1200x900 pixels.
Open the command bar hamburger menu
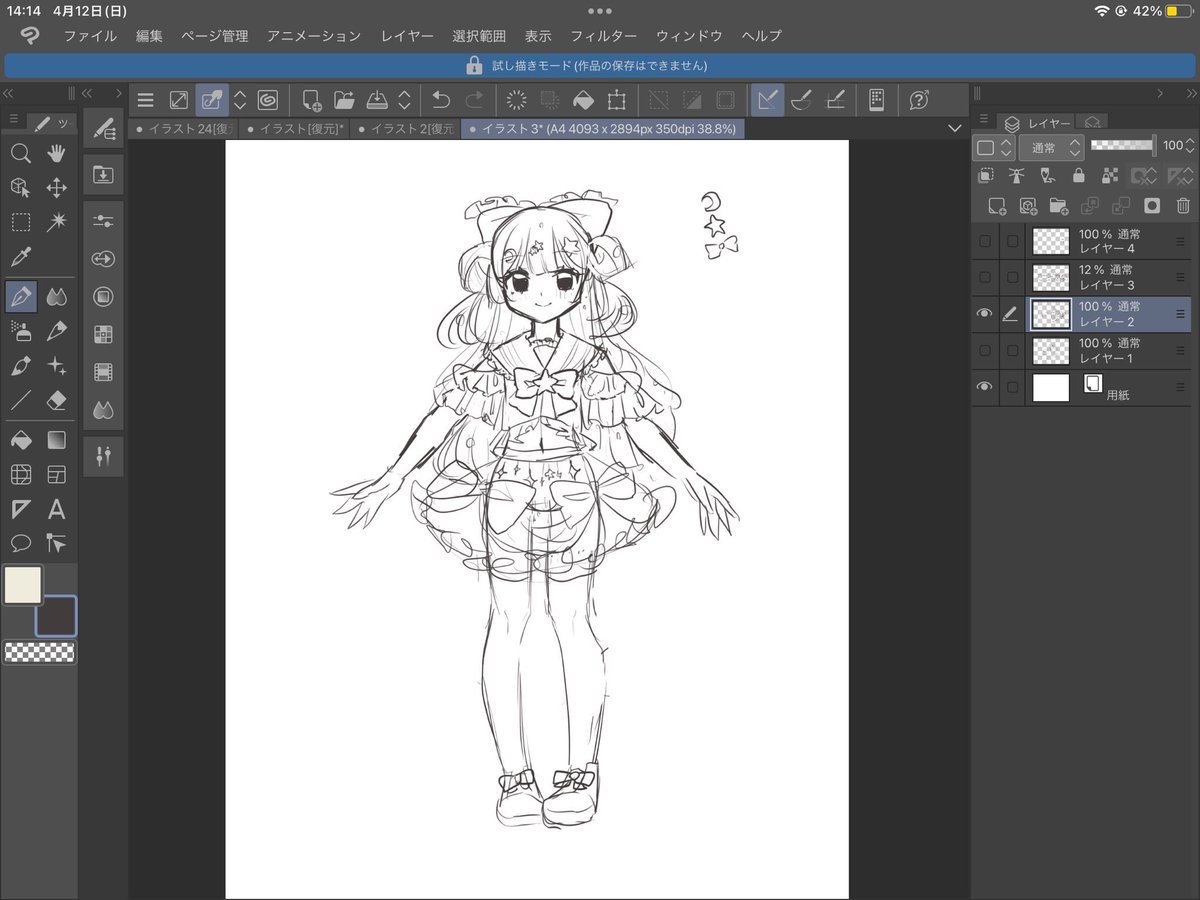[146, 99]
